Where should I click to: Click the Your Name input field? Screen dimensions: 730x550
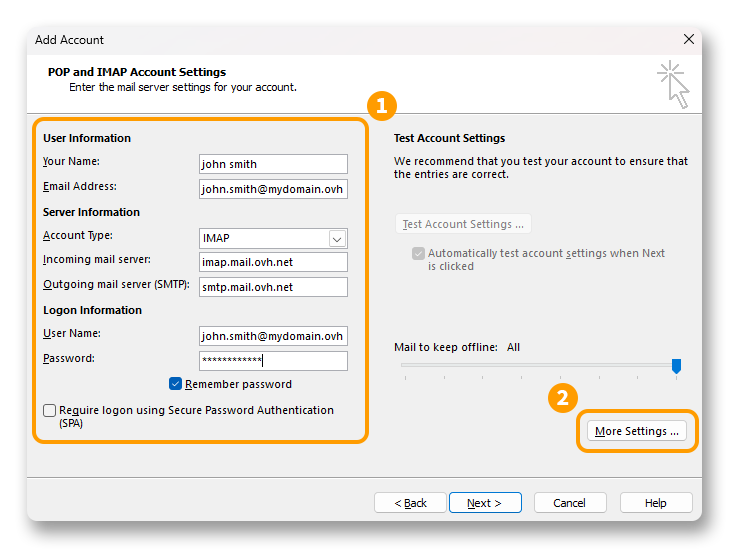273,164
